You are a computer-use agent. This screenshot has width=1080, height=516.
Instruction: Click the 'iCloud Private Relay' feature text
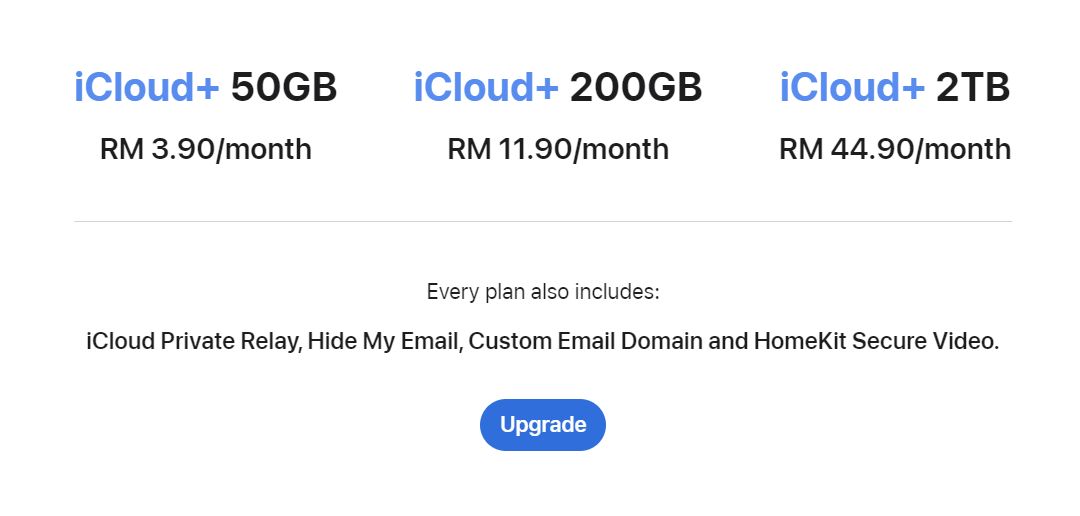[193, 341]
